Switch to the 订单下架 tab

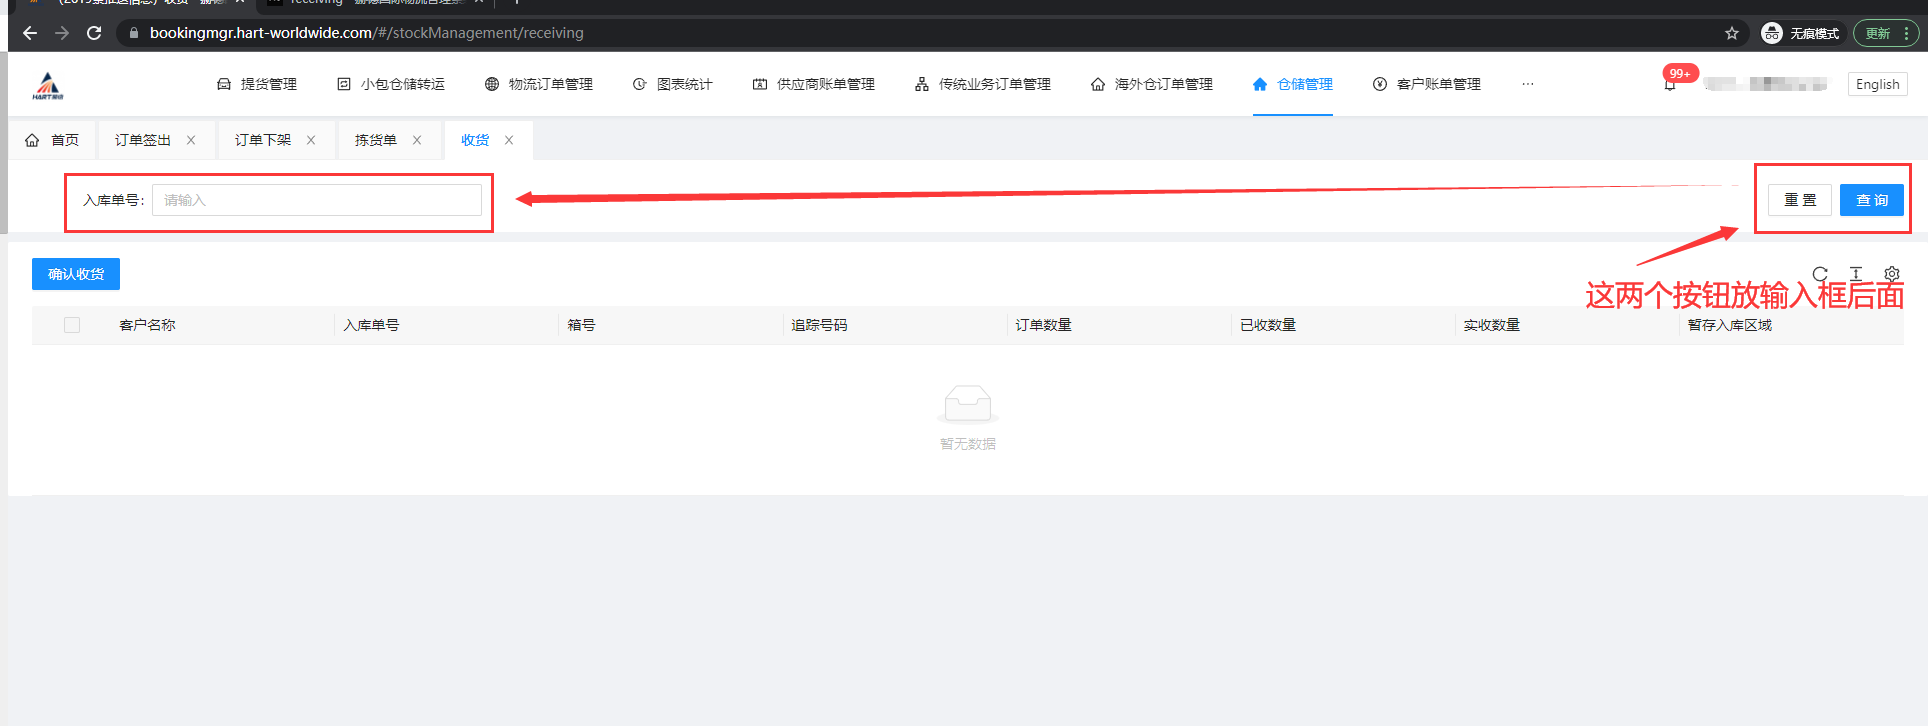click(x=263, y=140)
